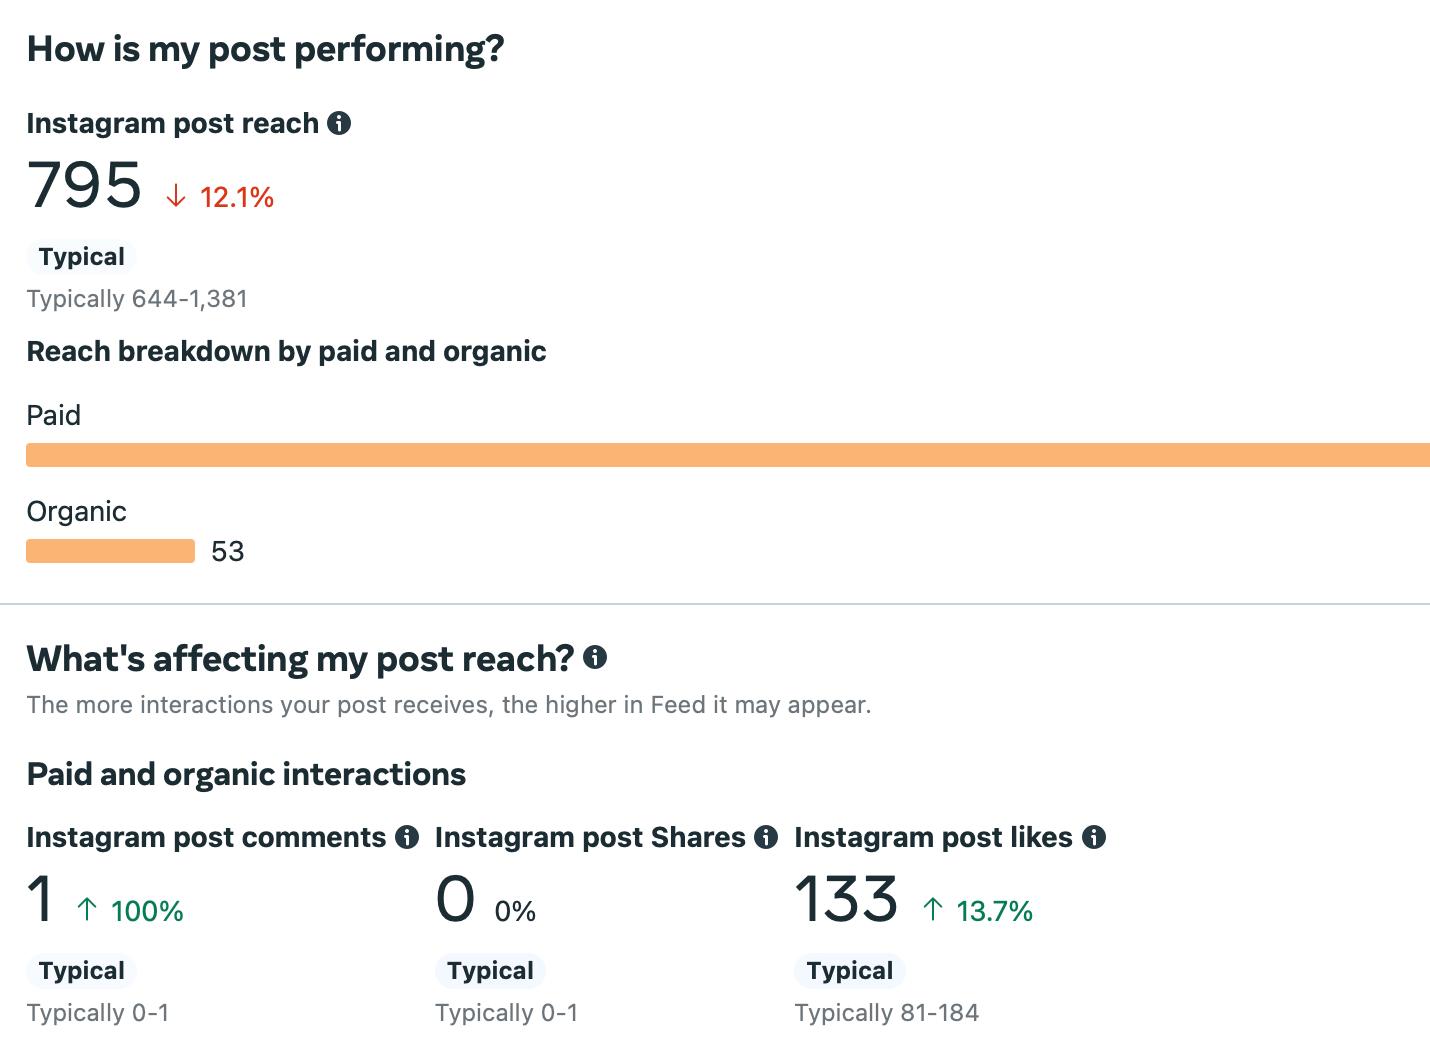This screenshot has height=1054, width=1430.
Task: Click the Organic reach orange bar
Action: tap(110, 551)
